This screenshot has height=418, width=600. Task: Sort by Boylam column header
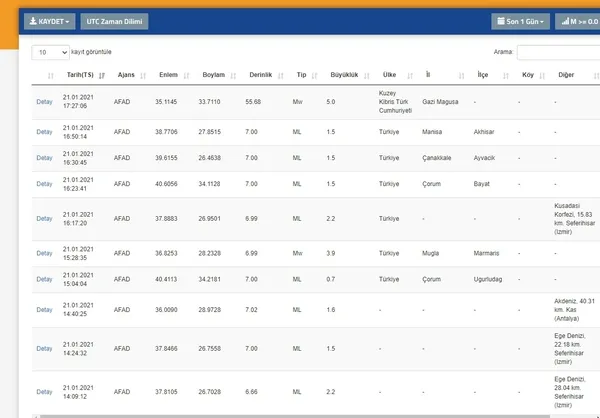pyautogui.click(x=214, y=75)
